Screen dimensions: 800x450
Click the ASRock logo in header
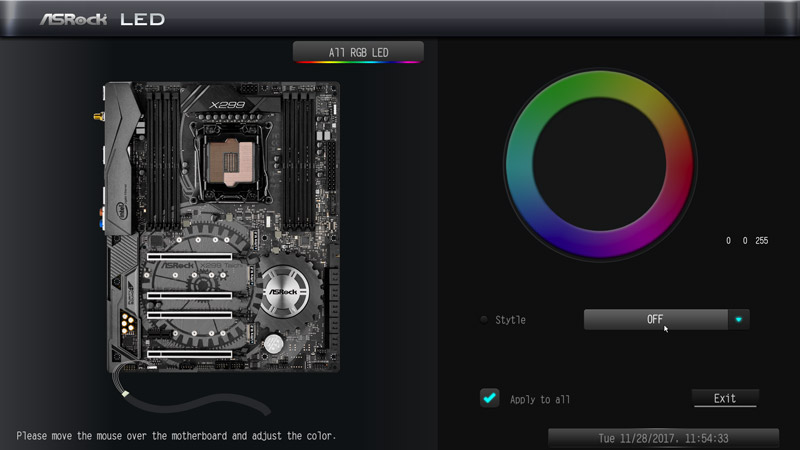pos(73,19)
